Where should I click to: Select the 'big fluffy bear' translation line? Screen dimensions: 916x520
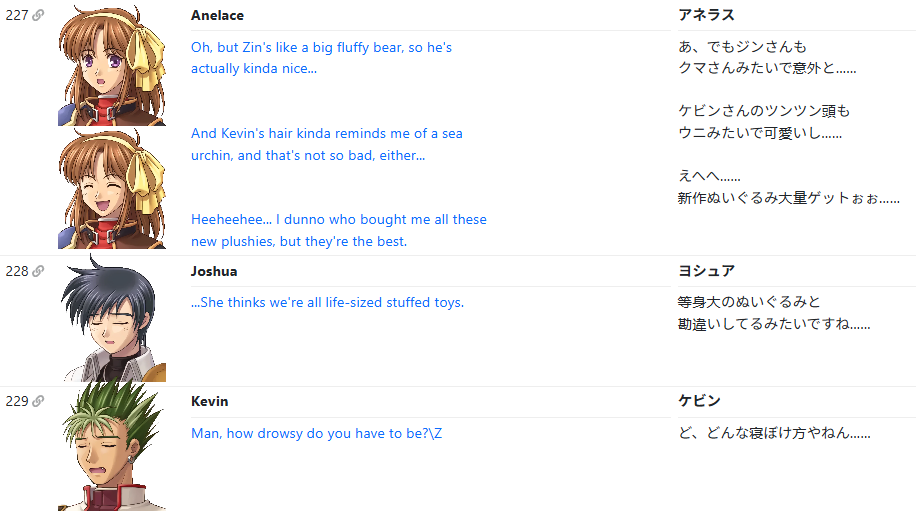tap(321, 58)
